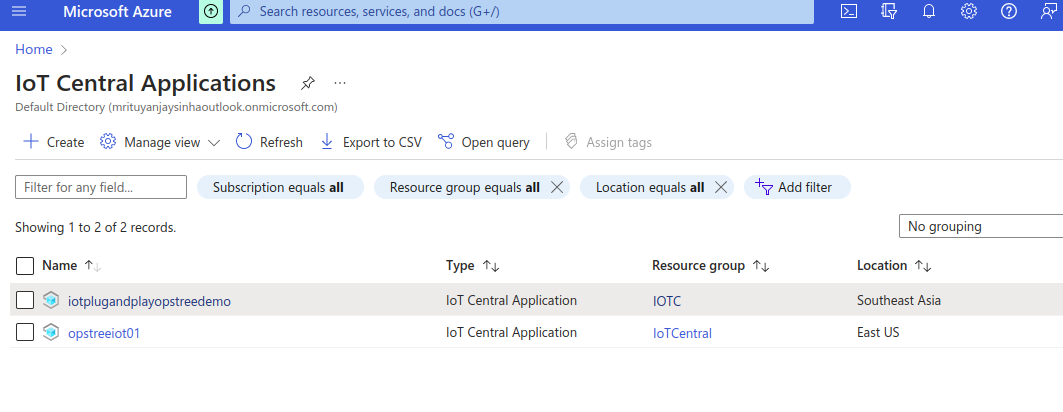Click Export to CSV
The height and width of the screenshot is (412, 1063).
click(370, 142)
